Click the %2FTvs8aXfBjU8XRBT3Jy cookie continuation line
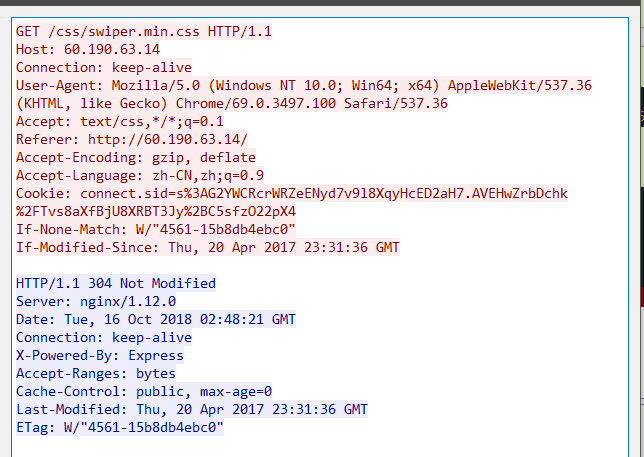This screenshot has height=457, width=644. click(x=156, y=211)
